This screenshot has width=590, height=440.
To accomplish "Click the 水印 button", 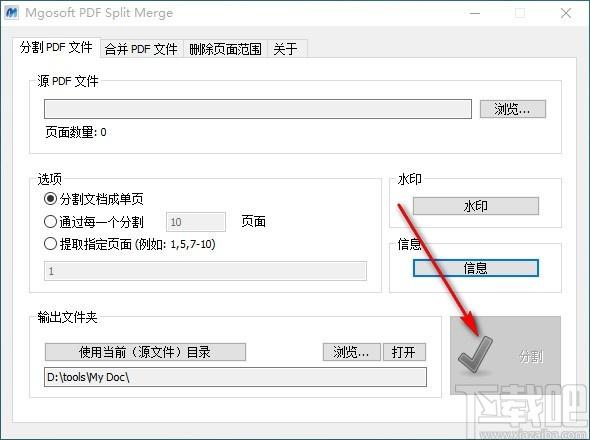I will [476, 206].
